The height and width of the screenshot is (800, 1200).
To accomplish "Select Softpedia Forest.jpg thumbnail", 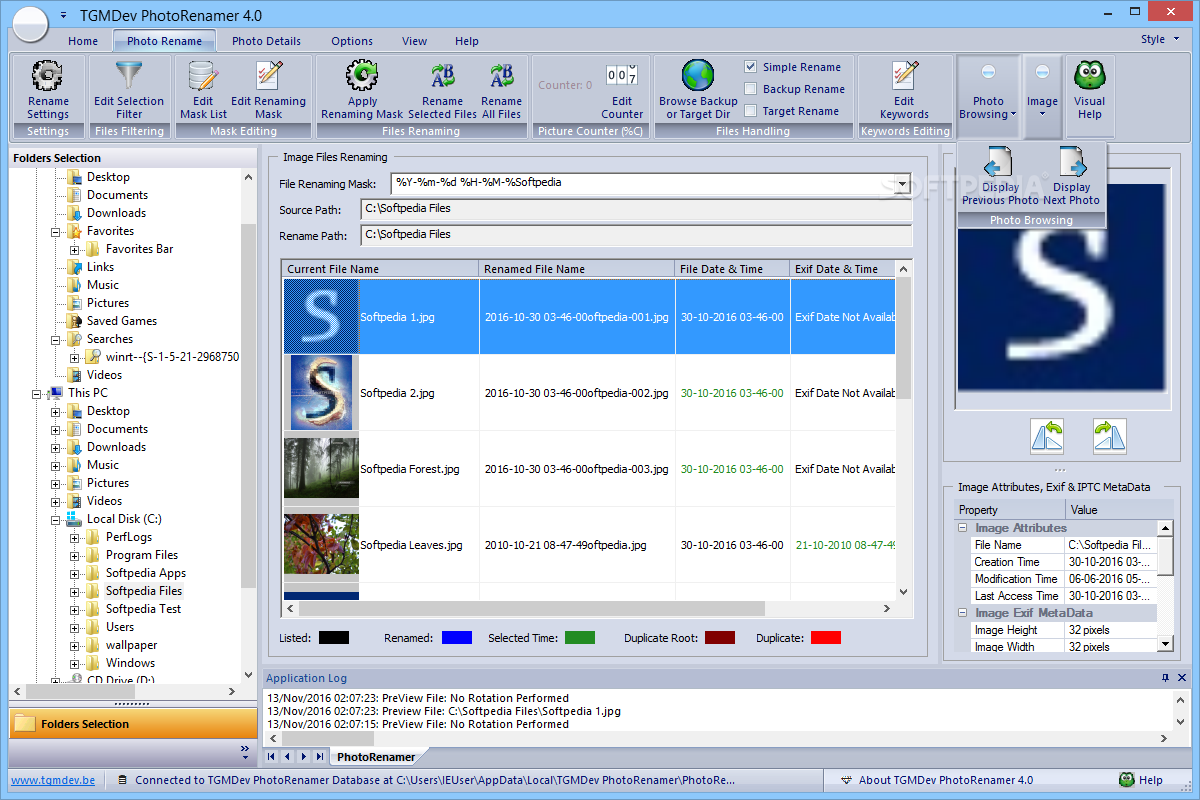I will coord(321,469).
